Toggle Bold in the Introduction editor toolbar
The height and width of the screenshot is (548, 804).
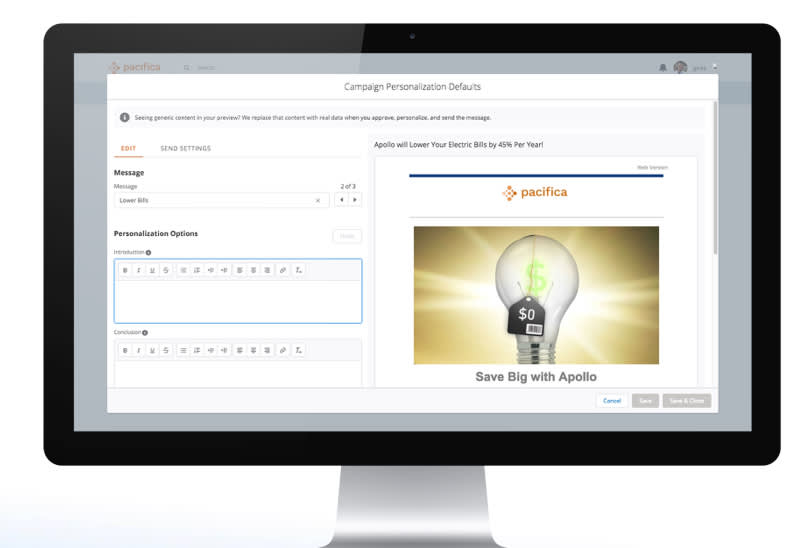[125, 270]
